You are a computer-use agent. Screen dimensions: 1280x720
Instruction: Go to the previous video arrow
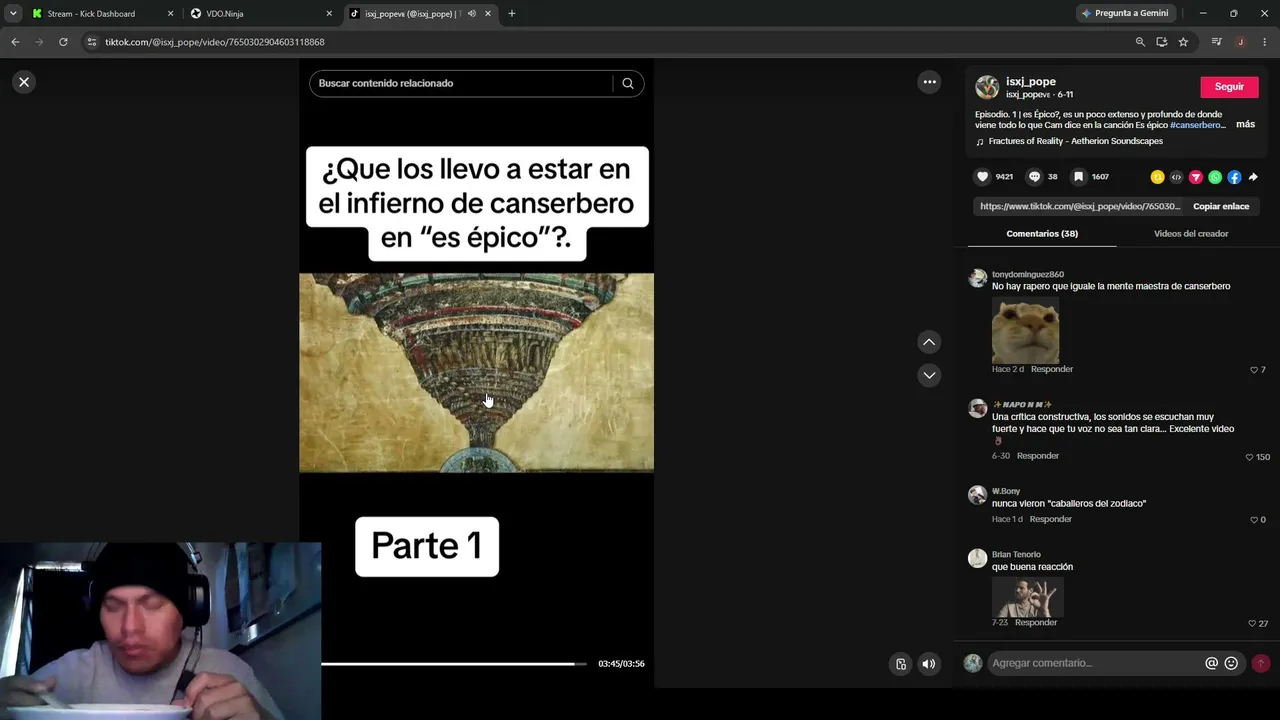929,342
